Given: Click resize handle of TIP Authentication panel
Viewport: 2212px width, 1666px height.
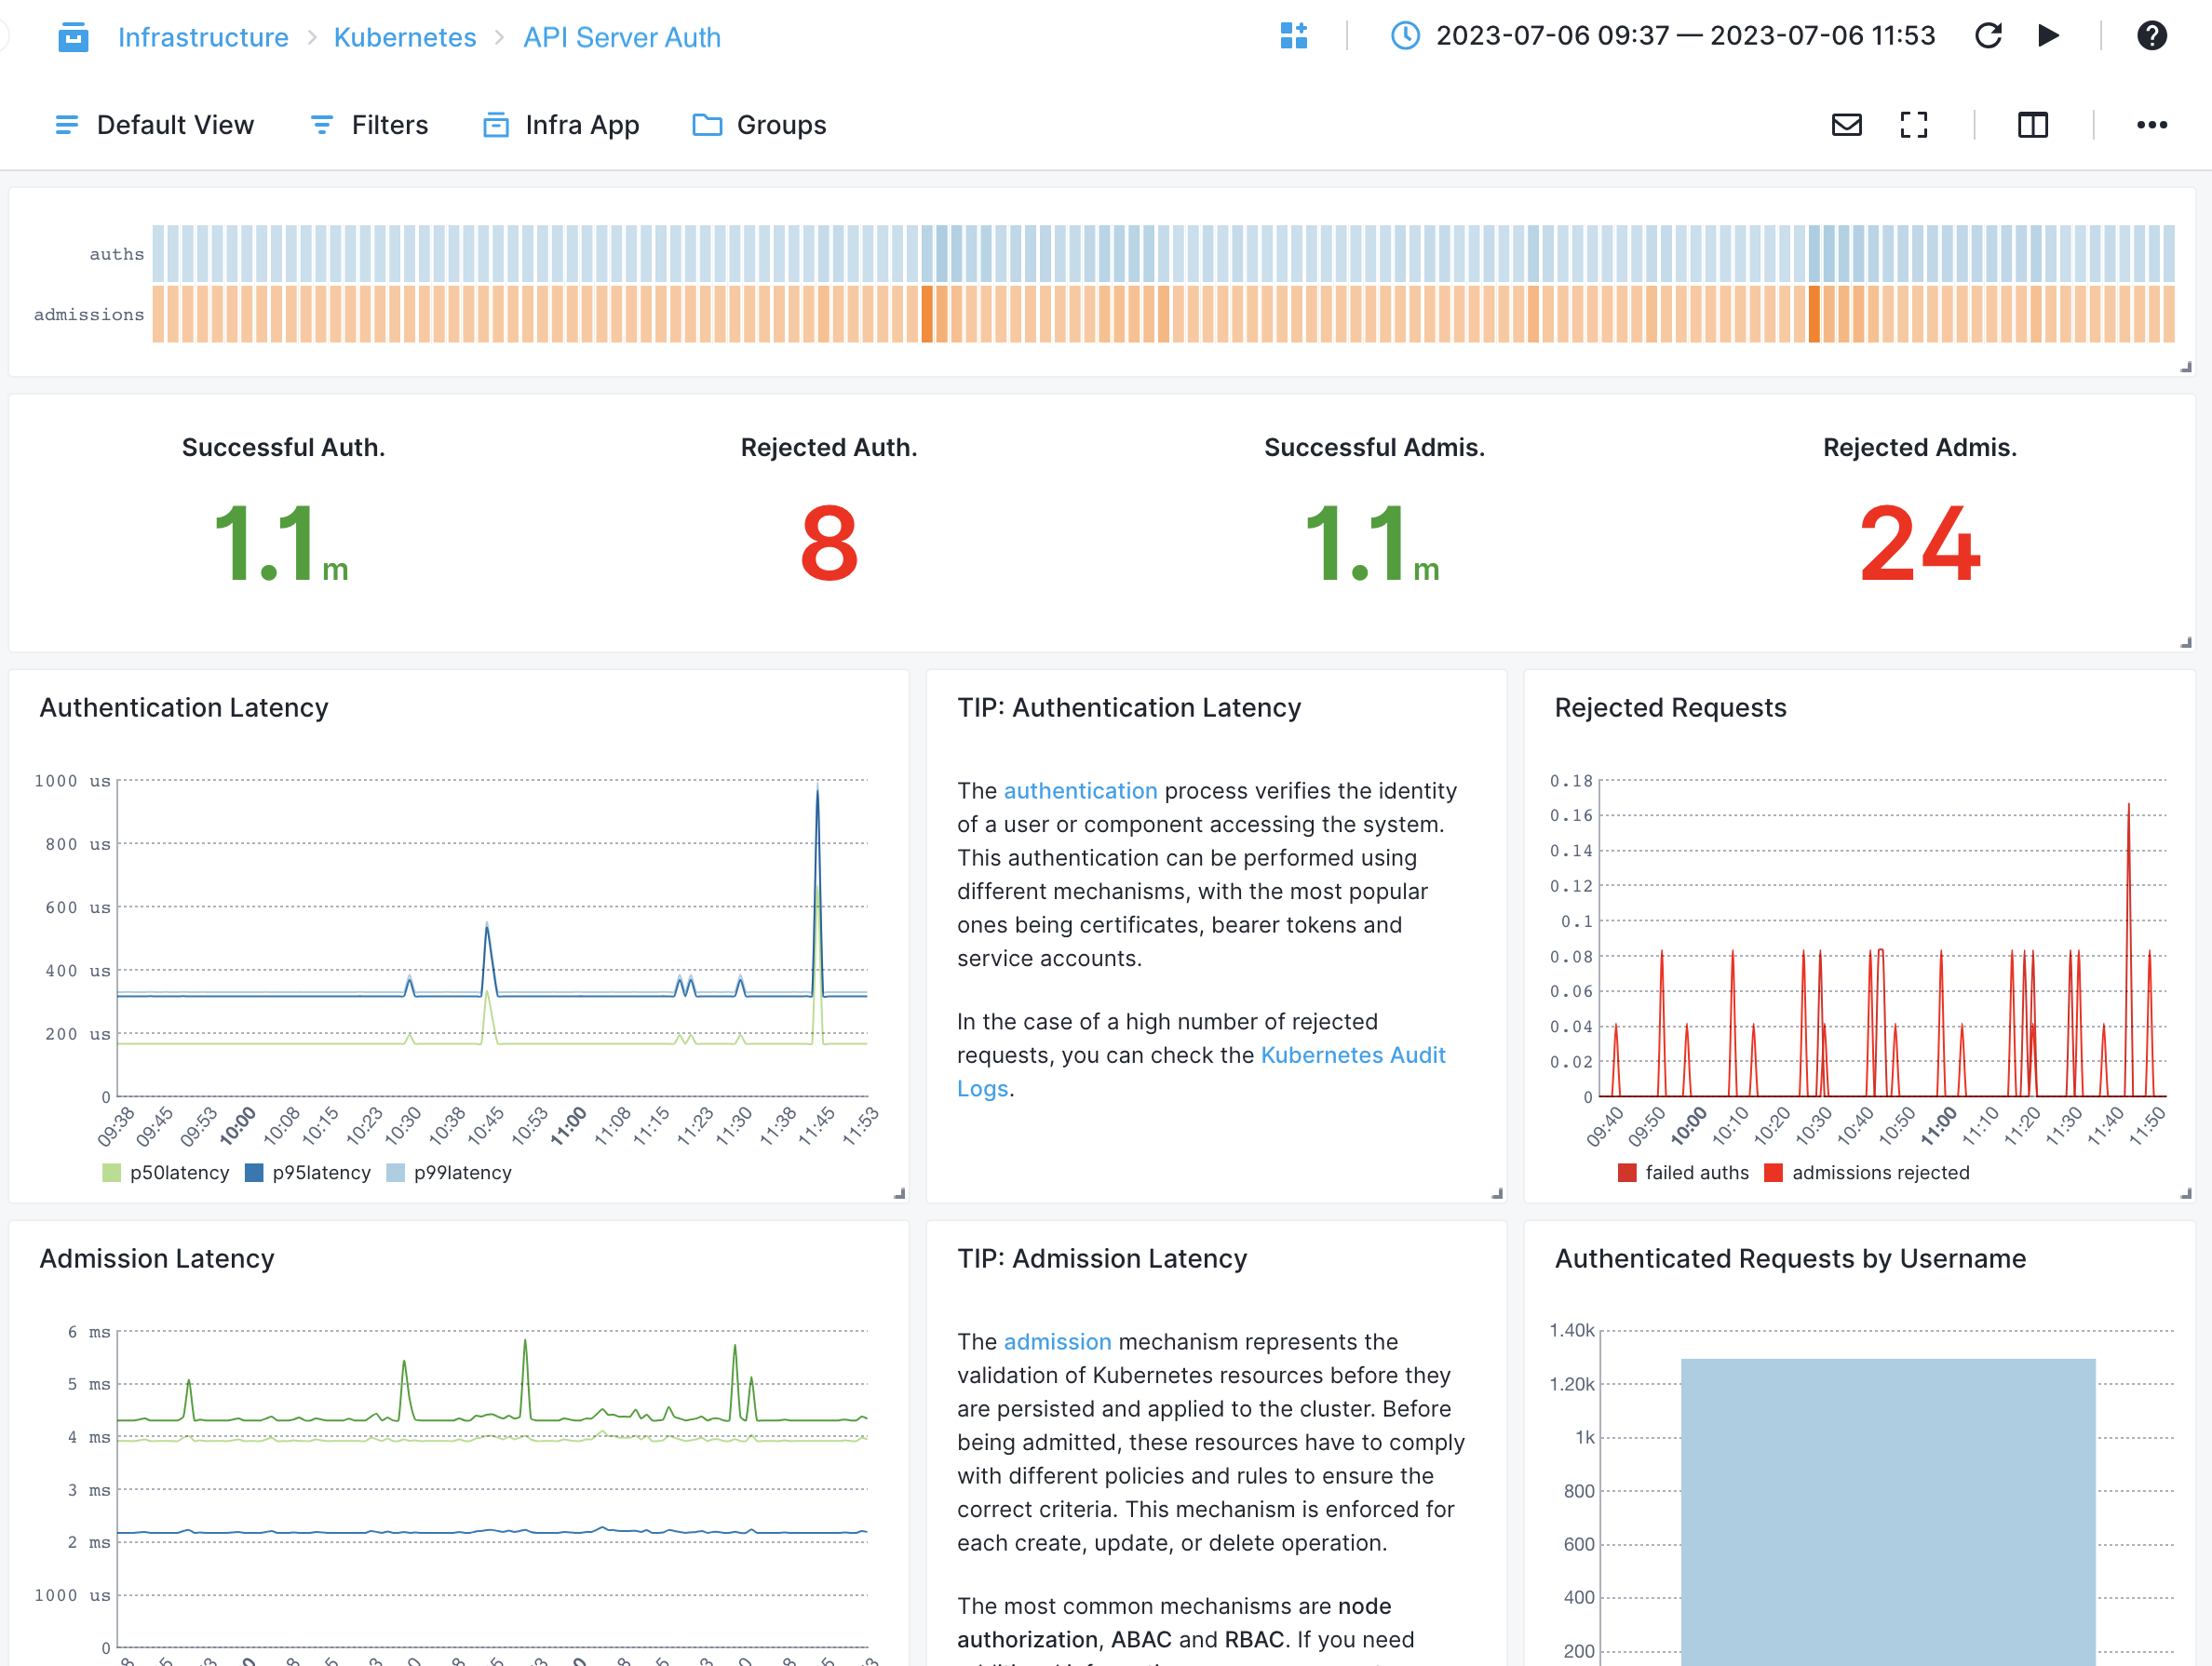Looking at the screenshot, I should (x=1497, y=1193).
